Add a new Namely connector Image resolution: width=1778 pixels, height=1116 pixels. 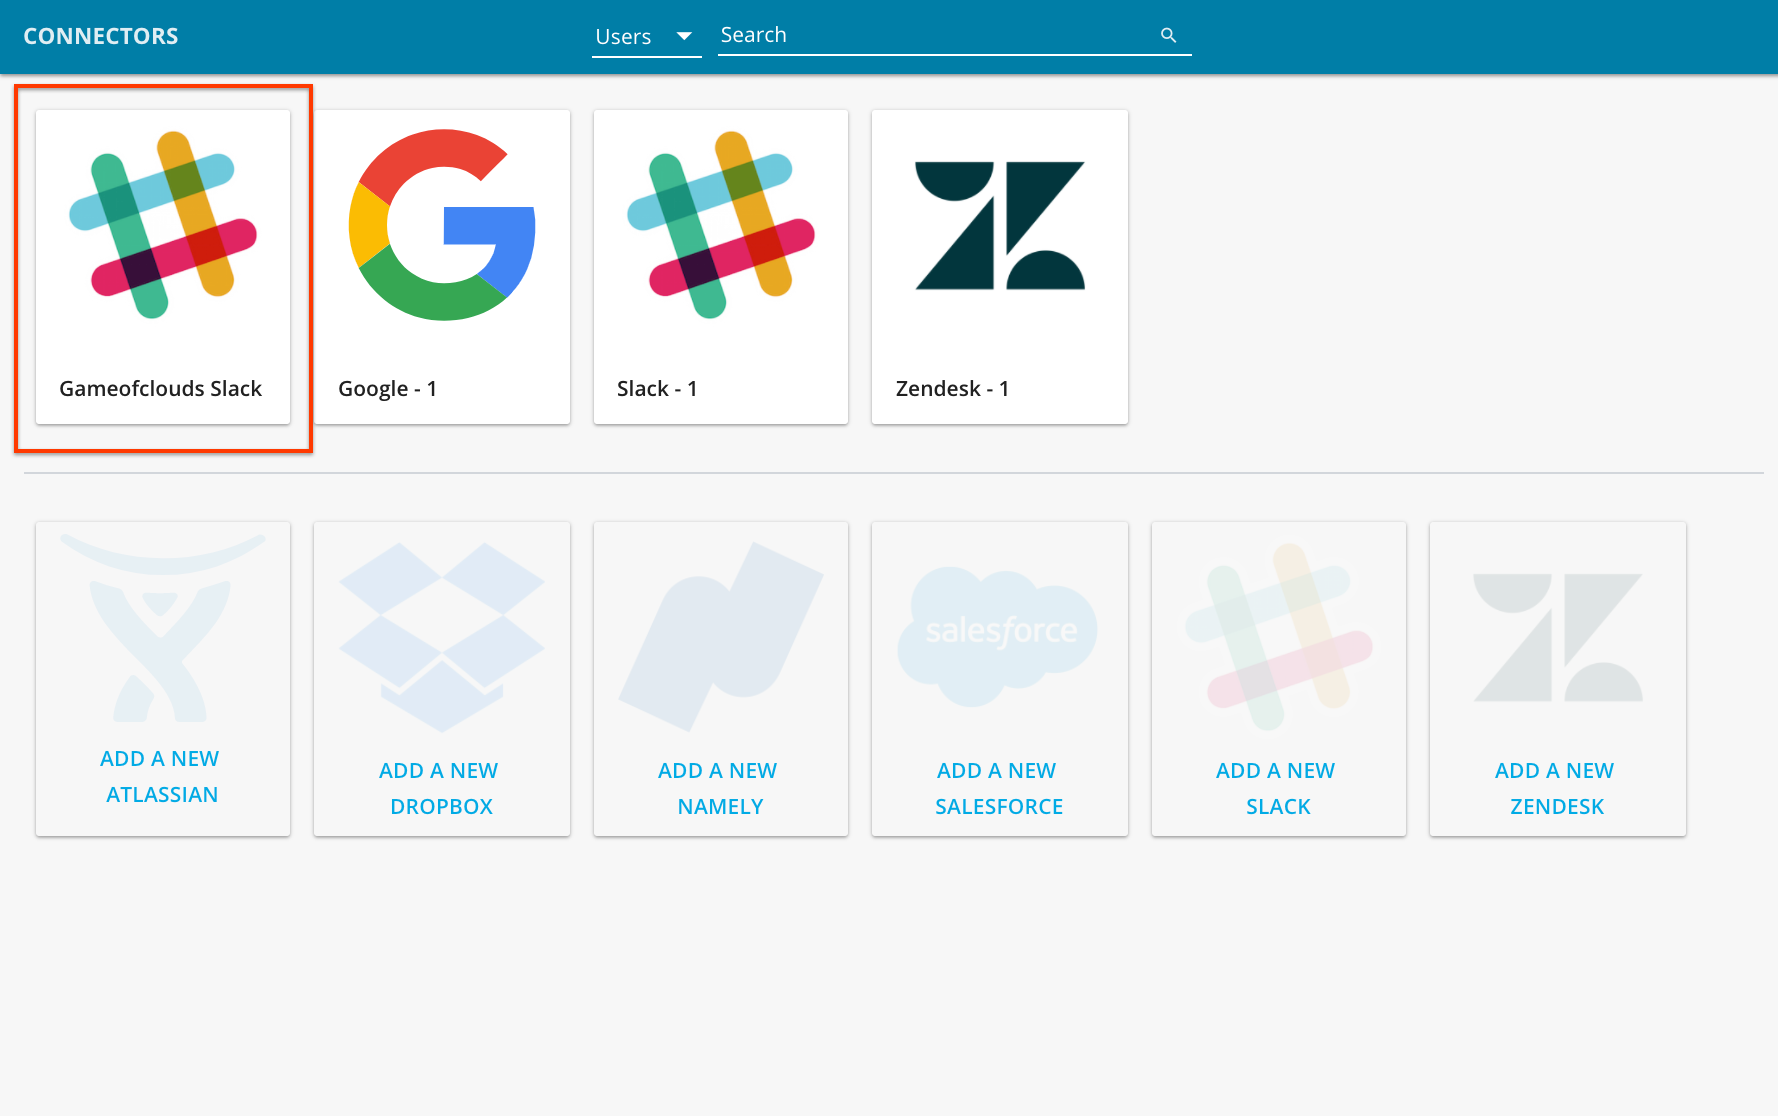tap(719, 789)
